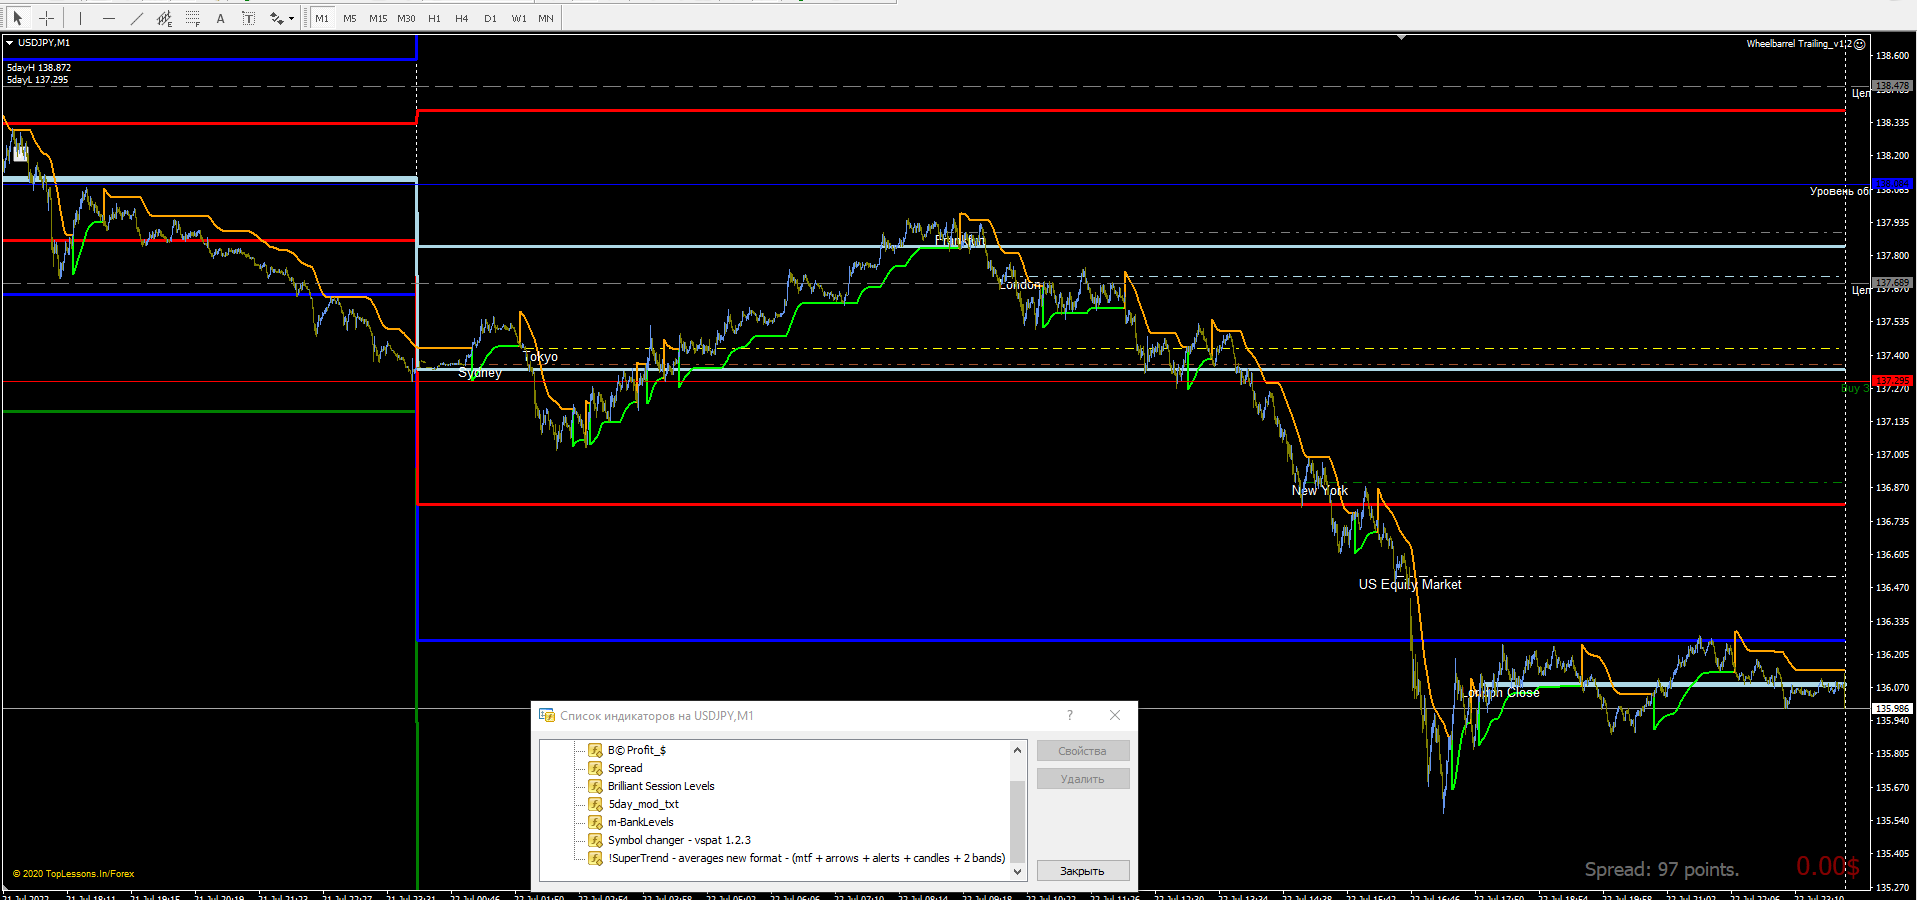Select Brilliant Session Levels in indicator list

click(660, 786)
